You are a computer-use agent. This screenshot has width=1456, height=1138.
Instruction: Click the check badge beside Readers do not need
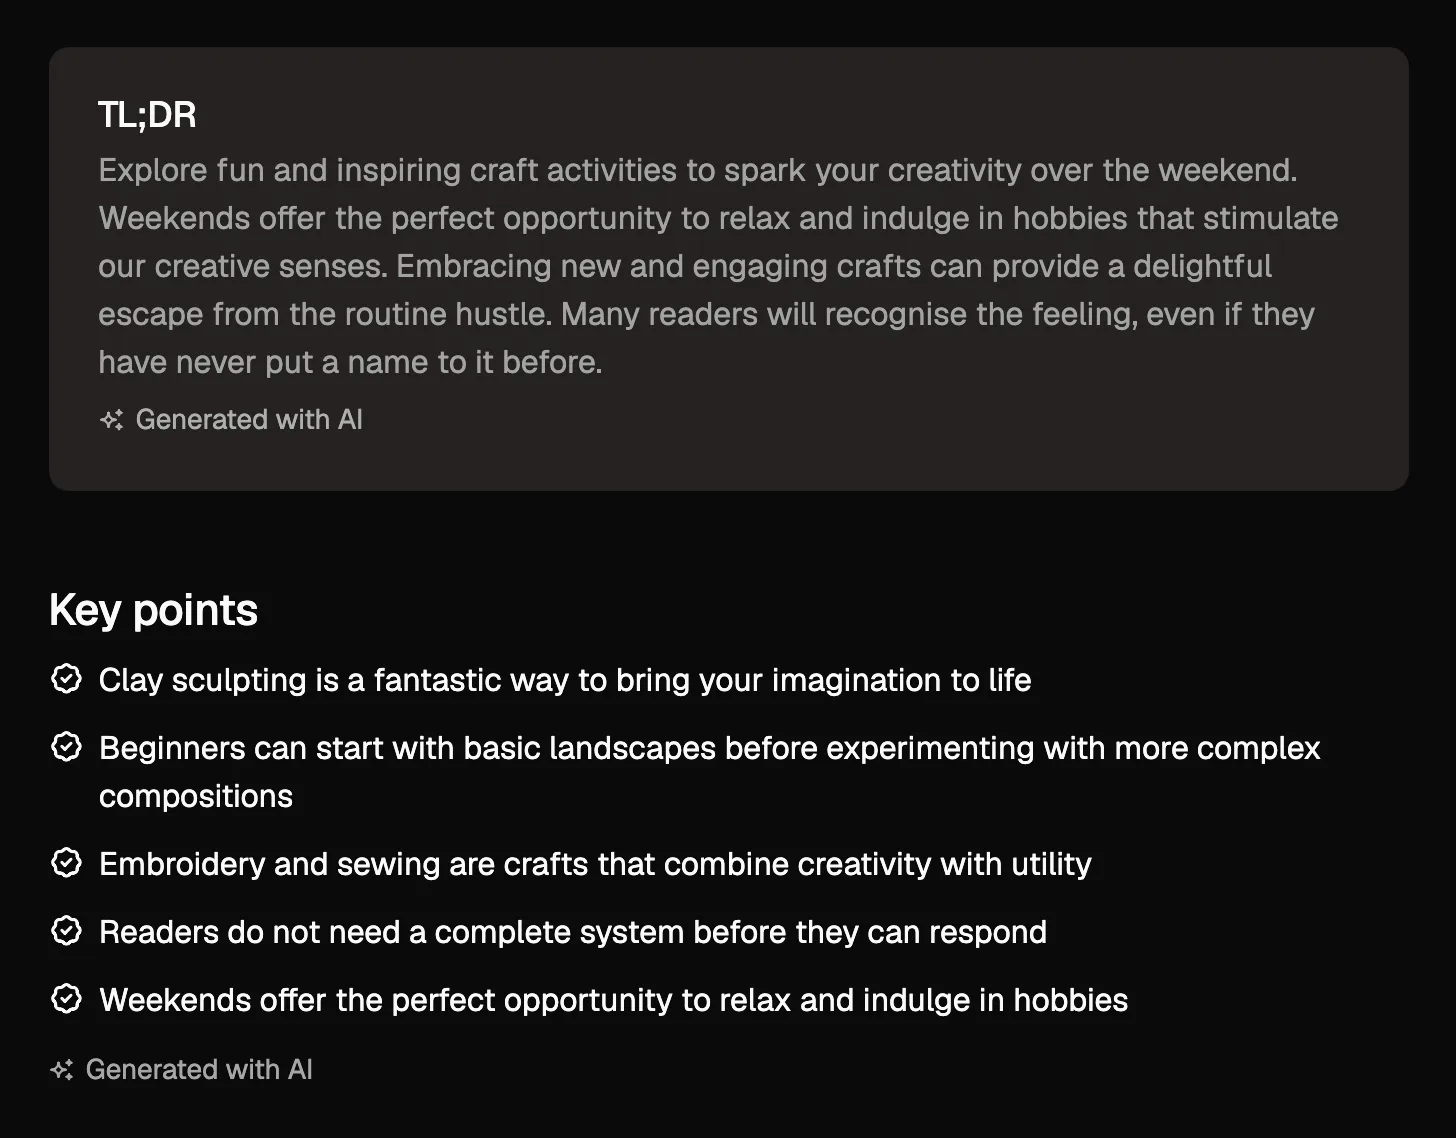[66, 931]
